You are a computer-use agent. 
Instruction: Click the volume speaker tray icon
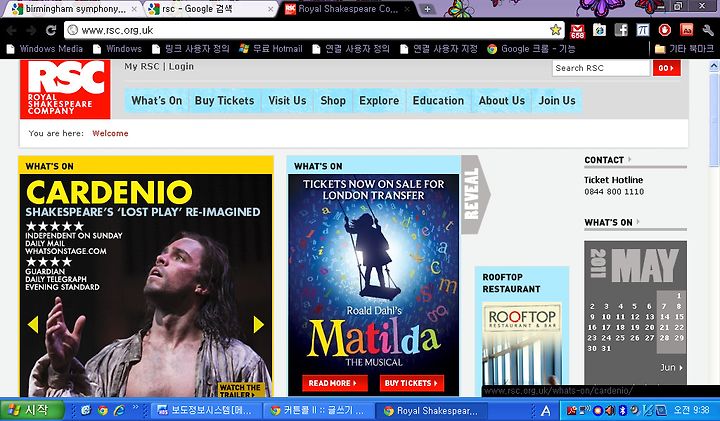[x=610, y=410]
